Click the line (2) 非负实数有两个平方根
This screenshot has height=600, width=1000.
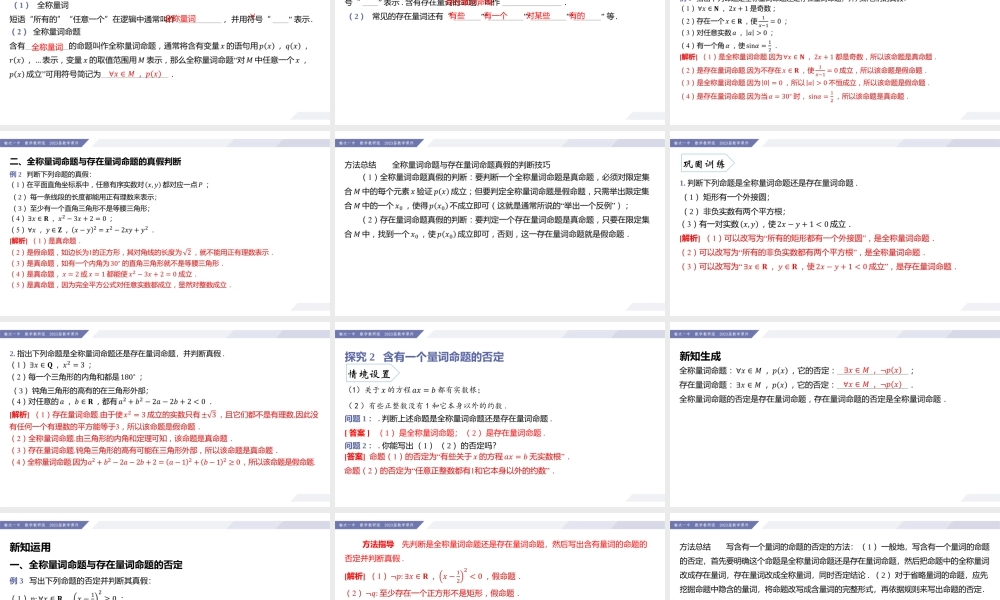coord(733,211)
